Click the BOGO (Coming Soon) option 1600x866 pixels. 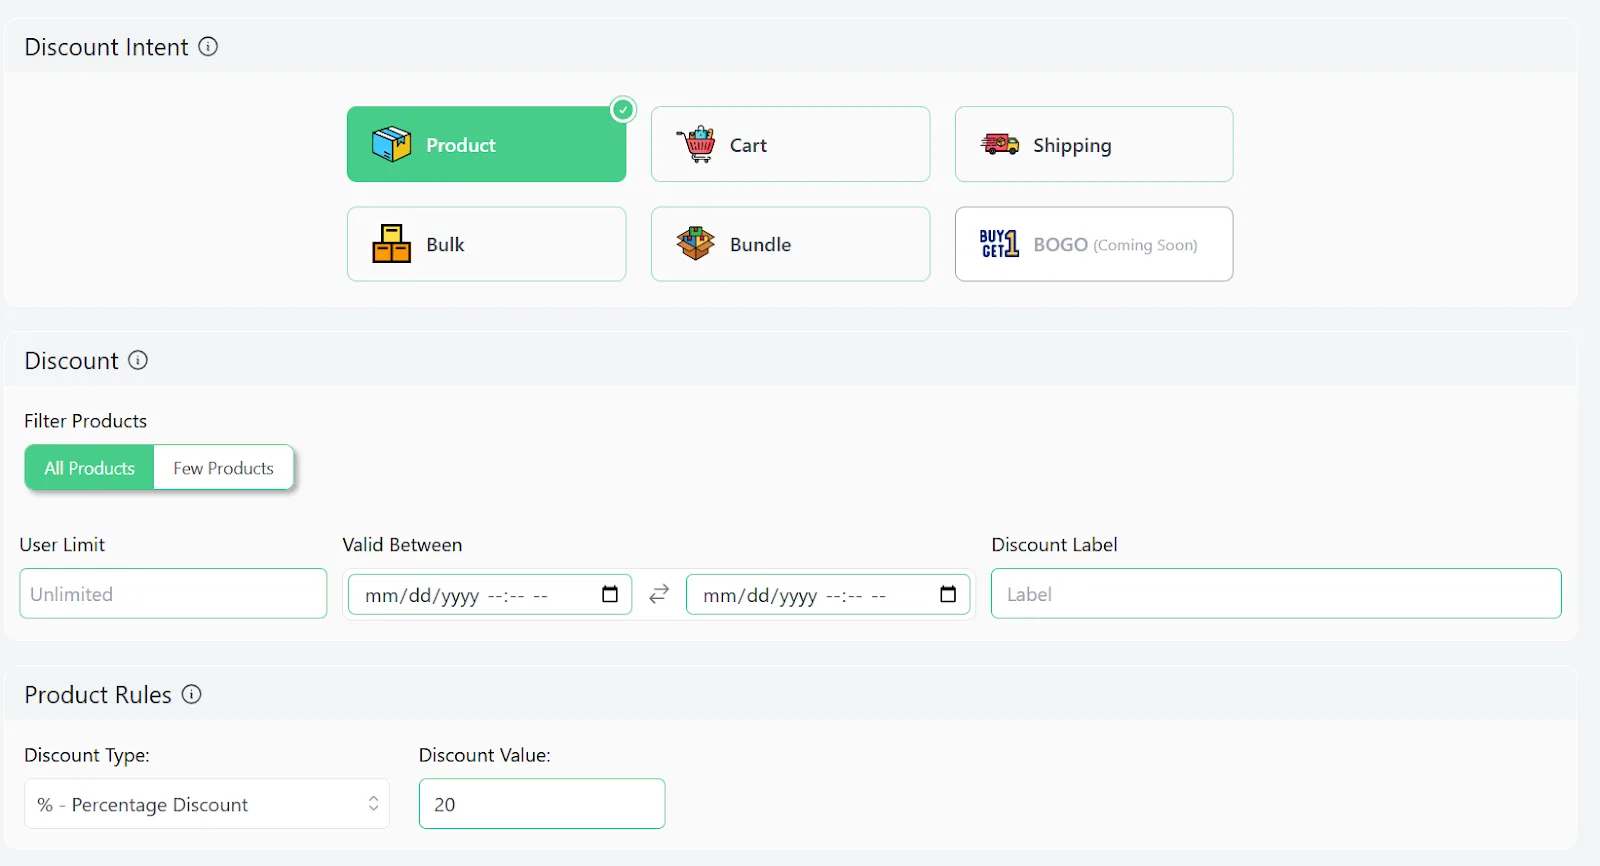[x=1094, y=244]
